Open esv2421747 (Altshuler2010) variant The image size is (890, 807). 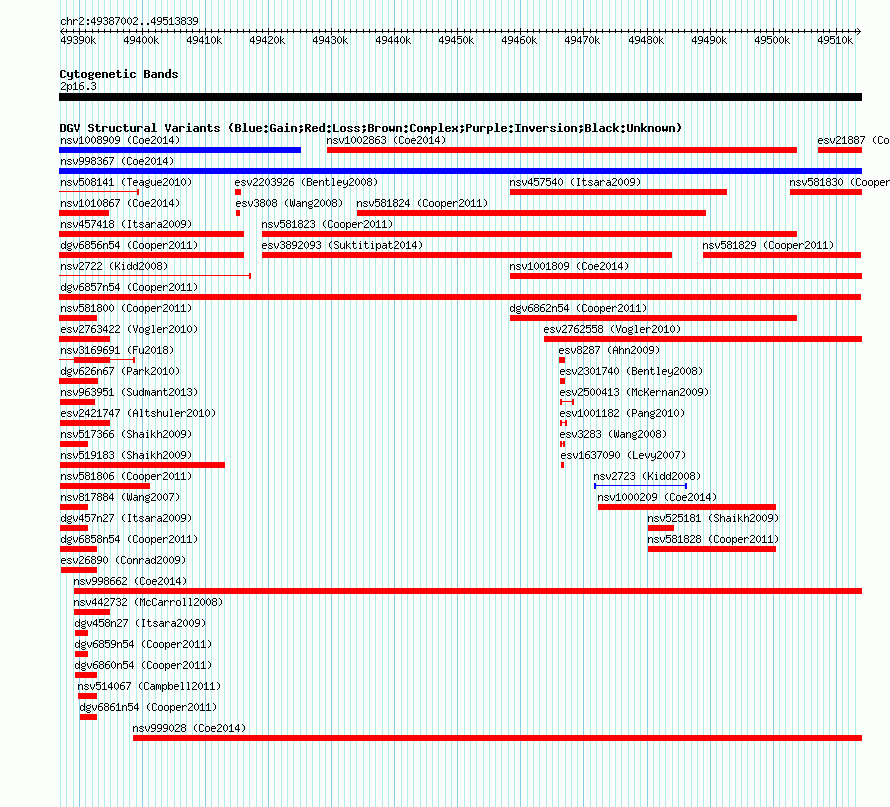(138, 413)
